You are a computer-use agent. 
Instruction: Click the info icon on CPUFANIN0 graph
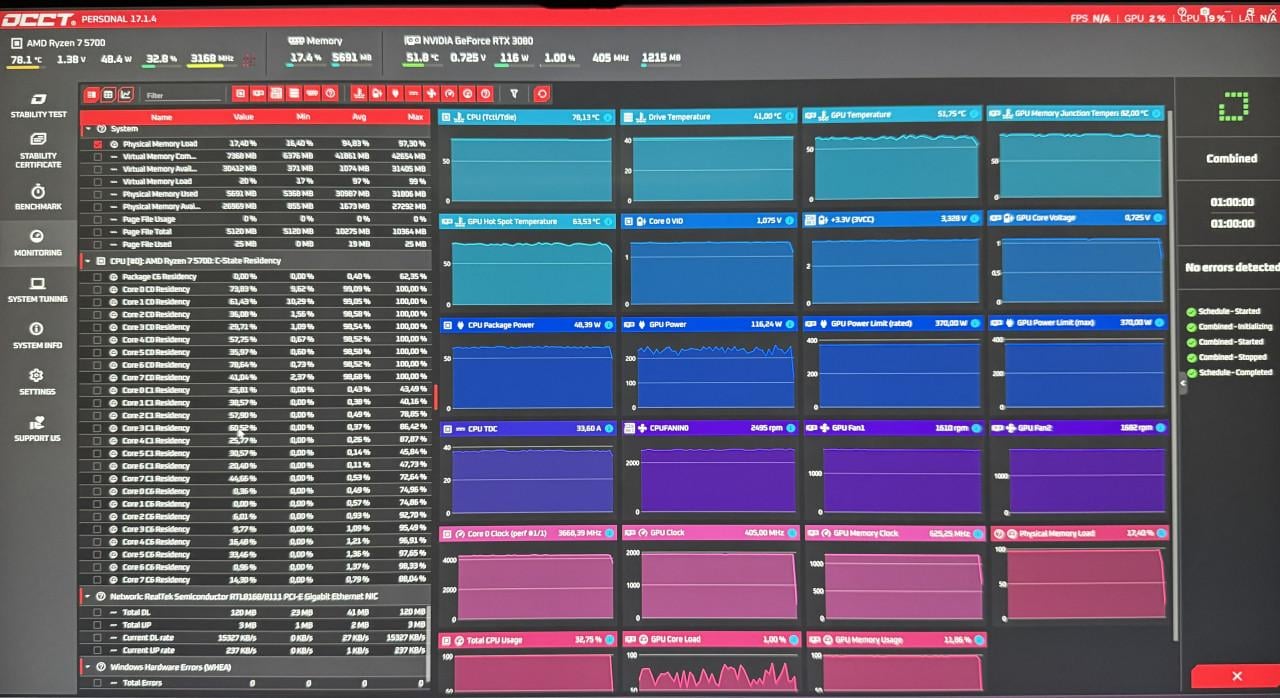coord(789,428)
